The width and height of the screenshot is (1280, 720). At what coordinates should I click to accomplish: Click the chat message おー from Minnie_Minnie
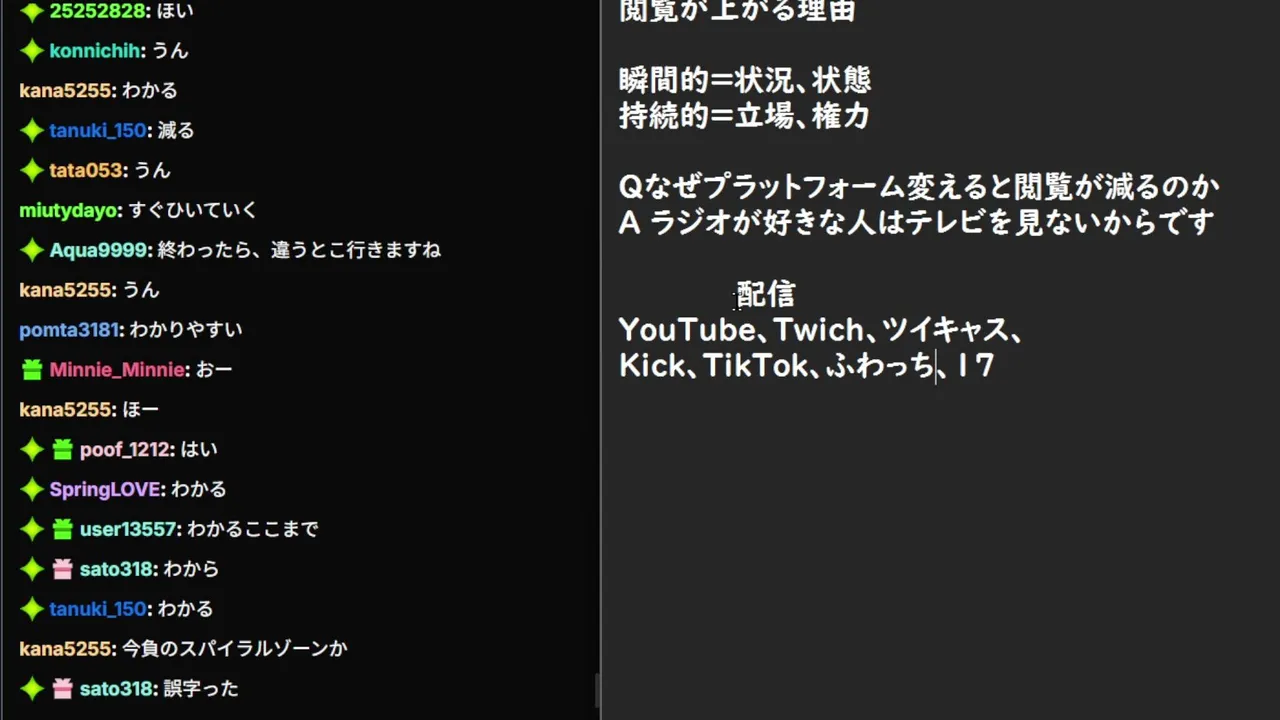point(214,370)
